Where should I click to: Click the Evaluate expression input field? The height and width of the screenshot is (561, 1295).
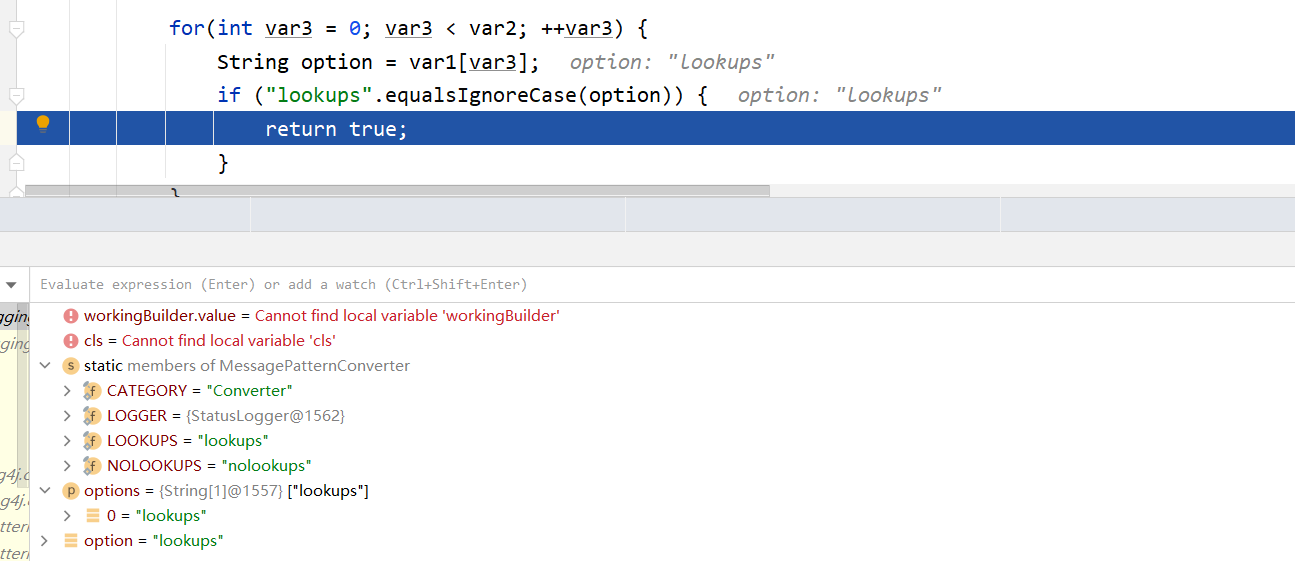point(662,285)
